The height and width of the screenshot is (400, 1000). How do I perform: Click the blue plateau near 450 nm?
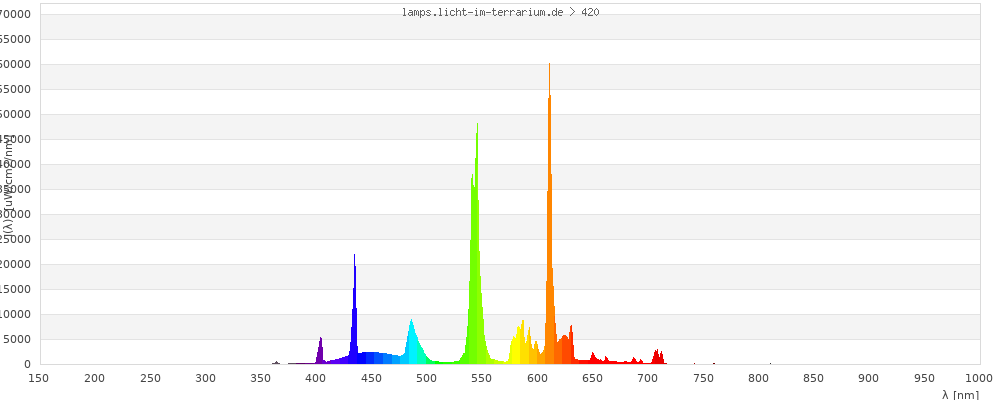pos(371,358)
